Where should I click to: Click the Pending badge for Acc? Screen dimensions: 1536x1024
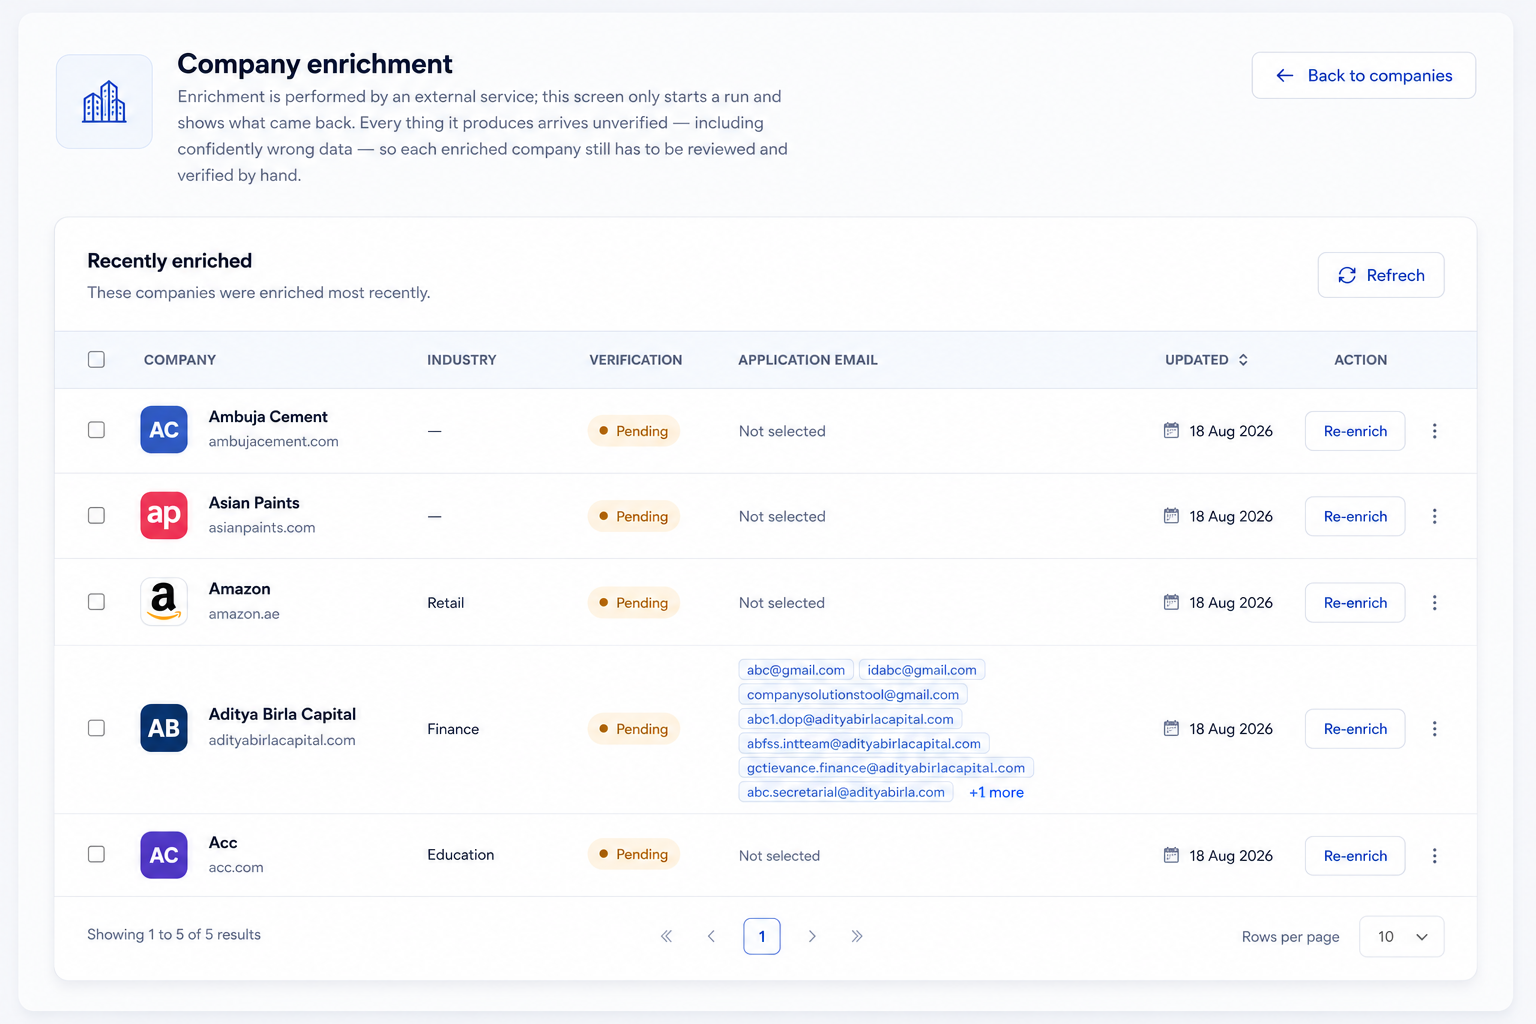pyautogui.click(x=634, y=854)
